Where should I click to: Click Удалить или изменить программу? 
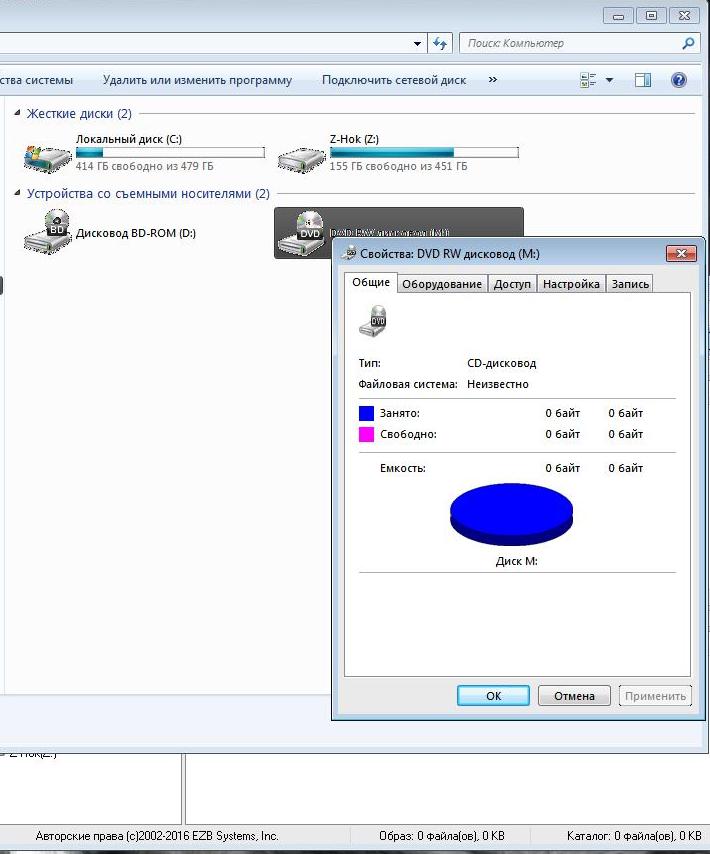click(x=197, y=80)
